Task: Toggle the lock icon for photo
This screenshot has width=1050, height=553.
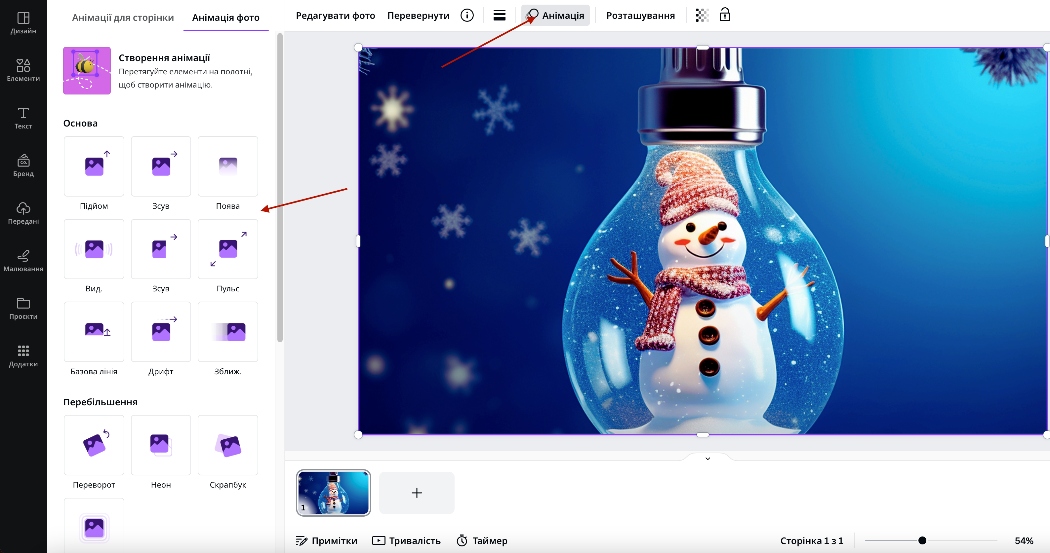Action: [x=725, y=15]
